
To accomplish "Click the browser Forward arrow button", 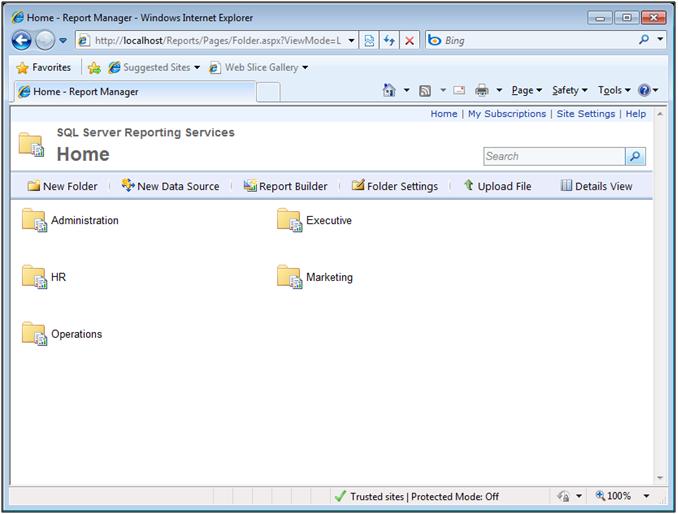I will click(45, 41).
